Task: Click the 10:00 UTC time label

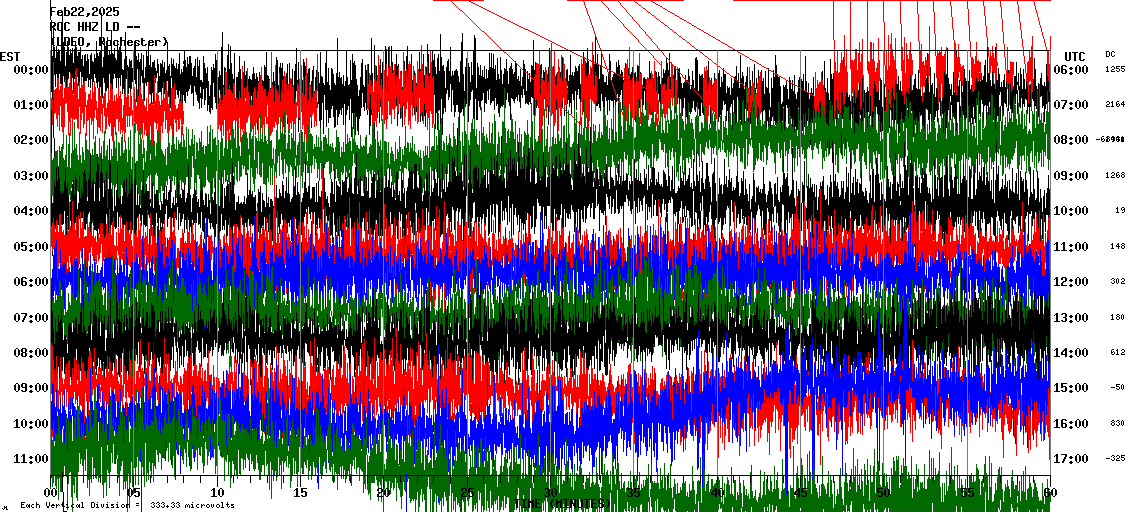Action: coord(1071,211)
